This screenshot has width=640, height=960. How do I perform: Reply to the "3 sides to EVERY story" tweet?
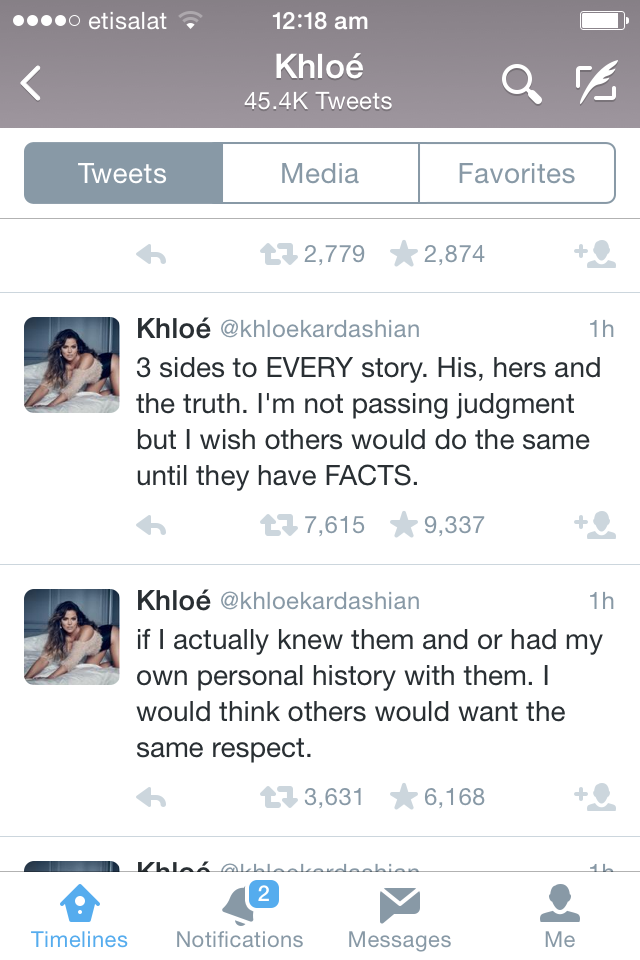click(x=151, y=525)
